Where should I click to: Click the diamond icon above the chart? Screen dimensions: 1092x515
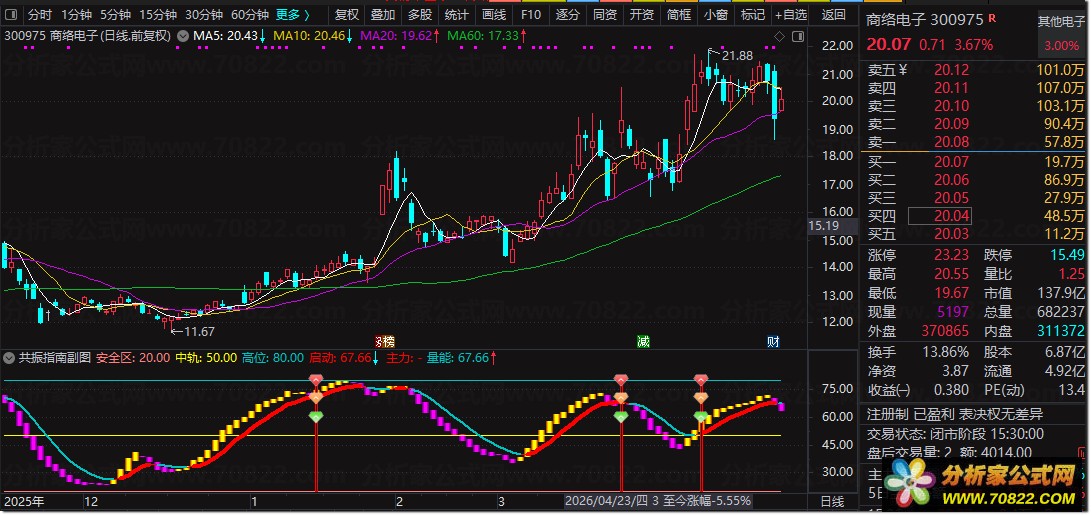[779, 36]
